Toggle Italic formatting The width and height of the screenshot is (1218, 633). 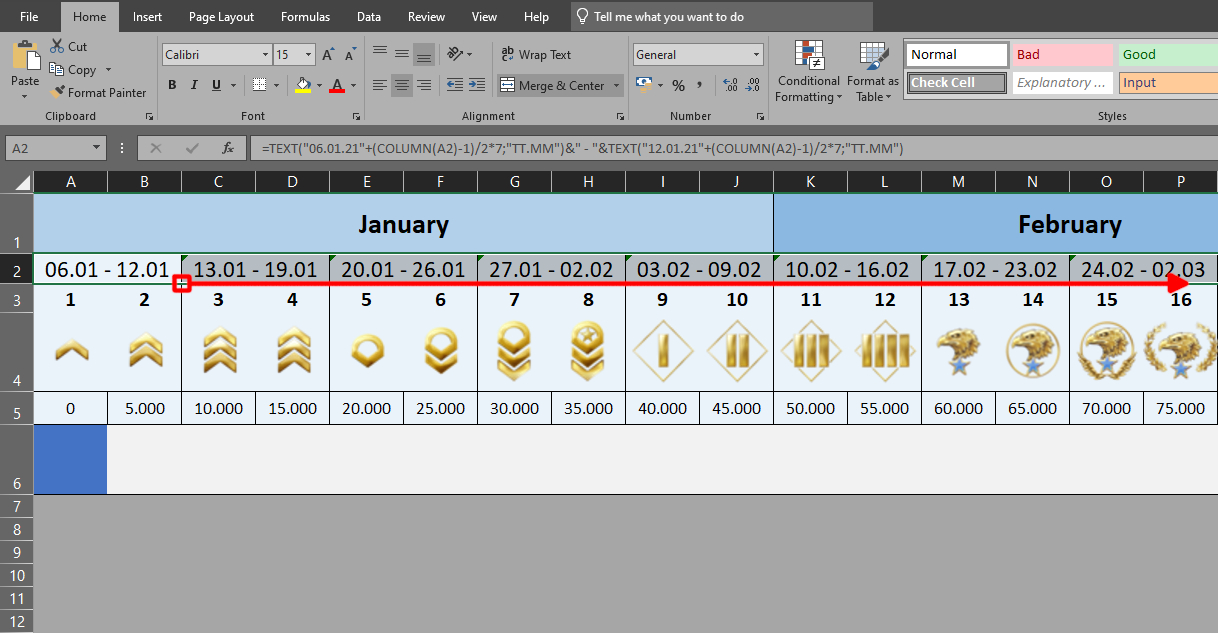coord(193,85)
